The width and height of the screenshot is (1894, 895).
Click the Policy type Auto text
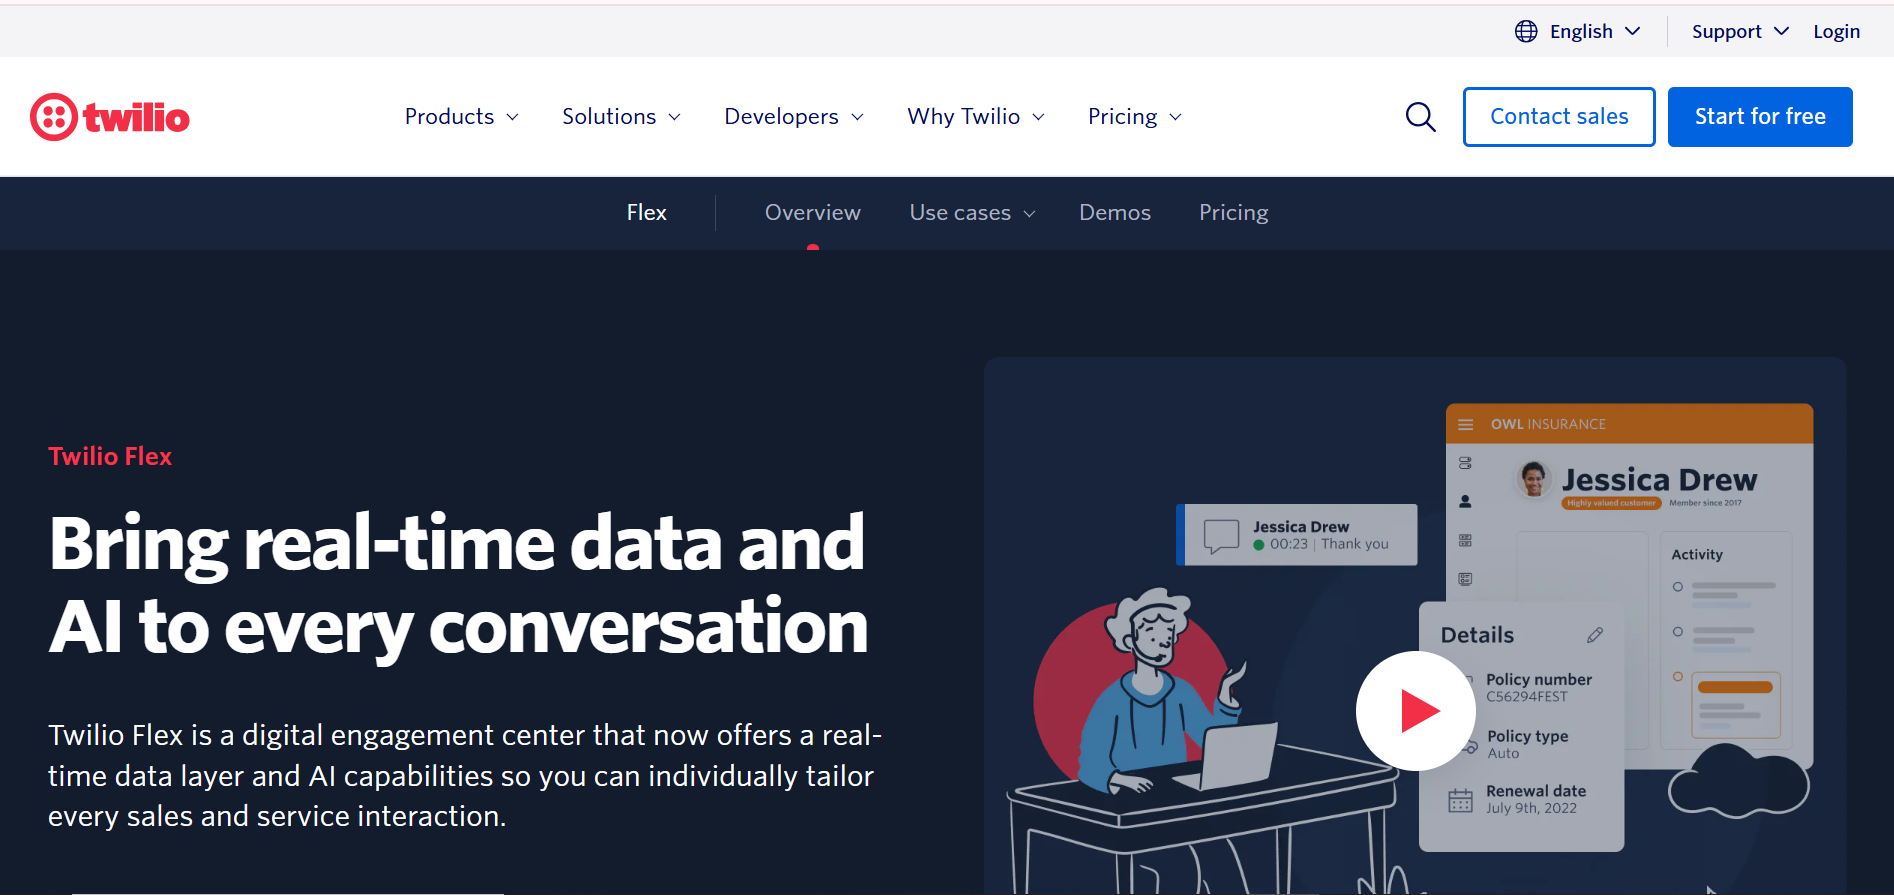click(x=1527, y=744)
